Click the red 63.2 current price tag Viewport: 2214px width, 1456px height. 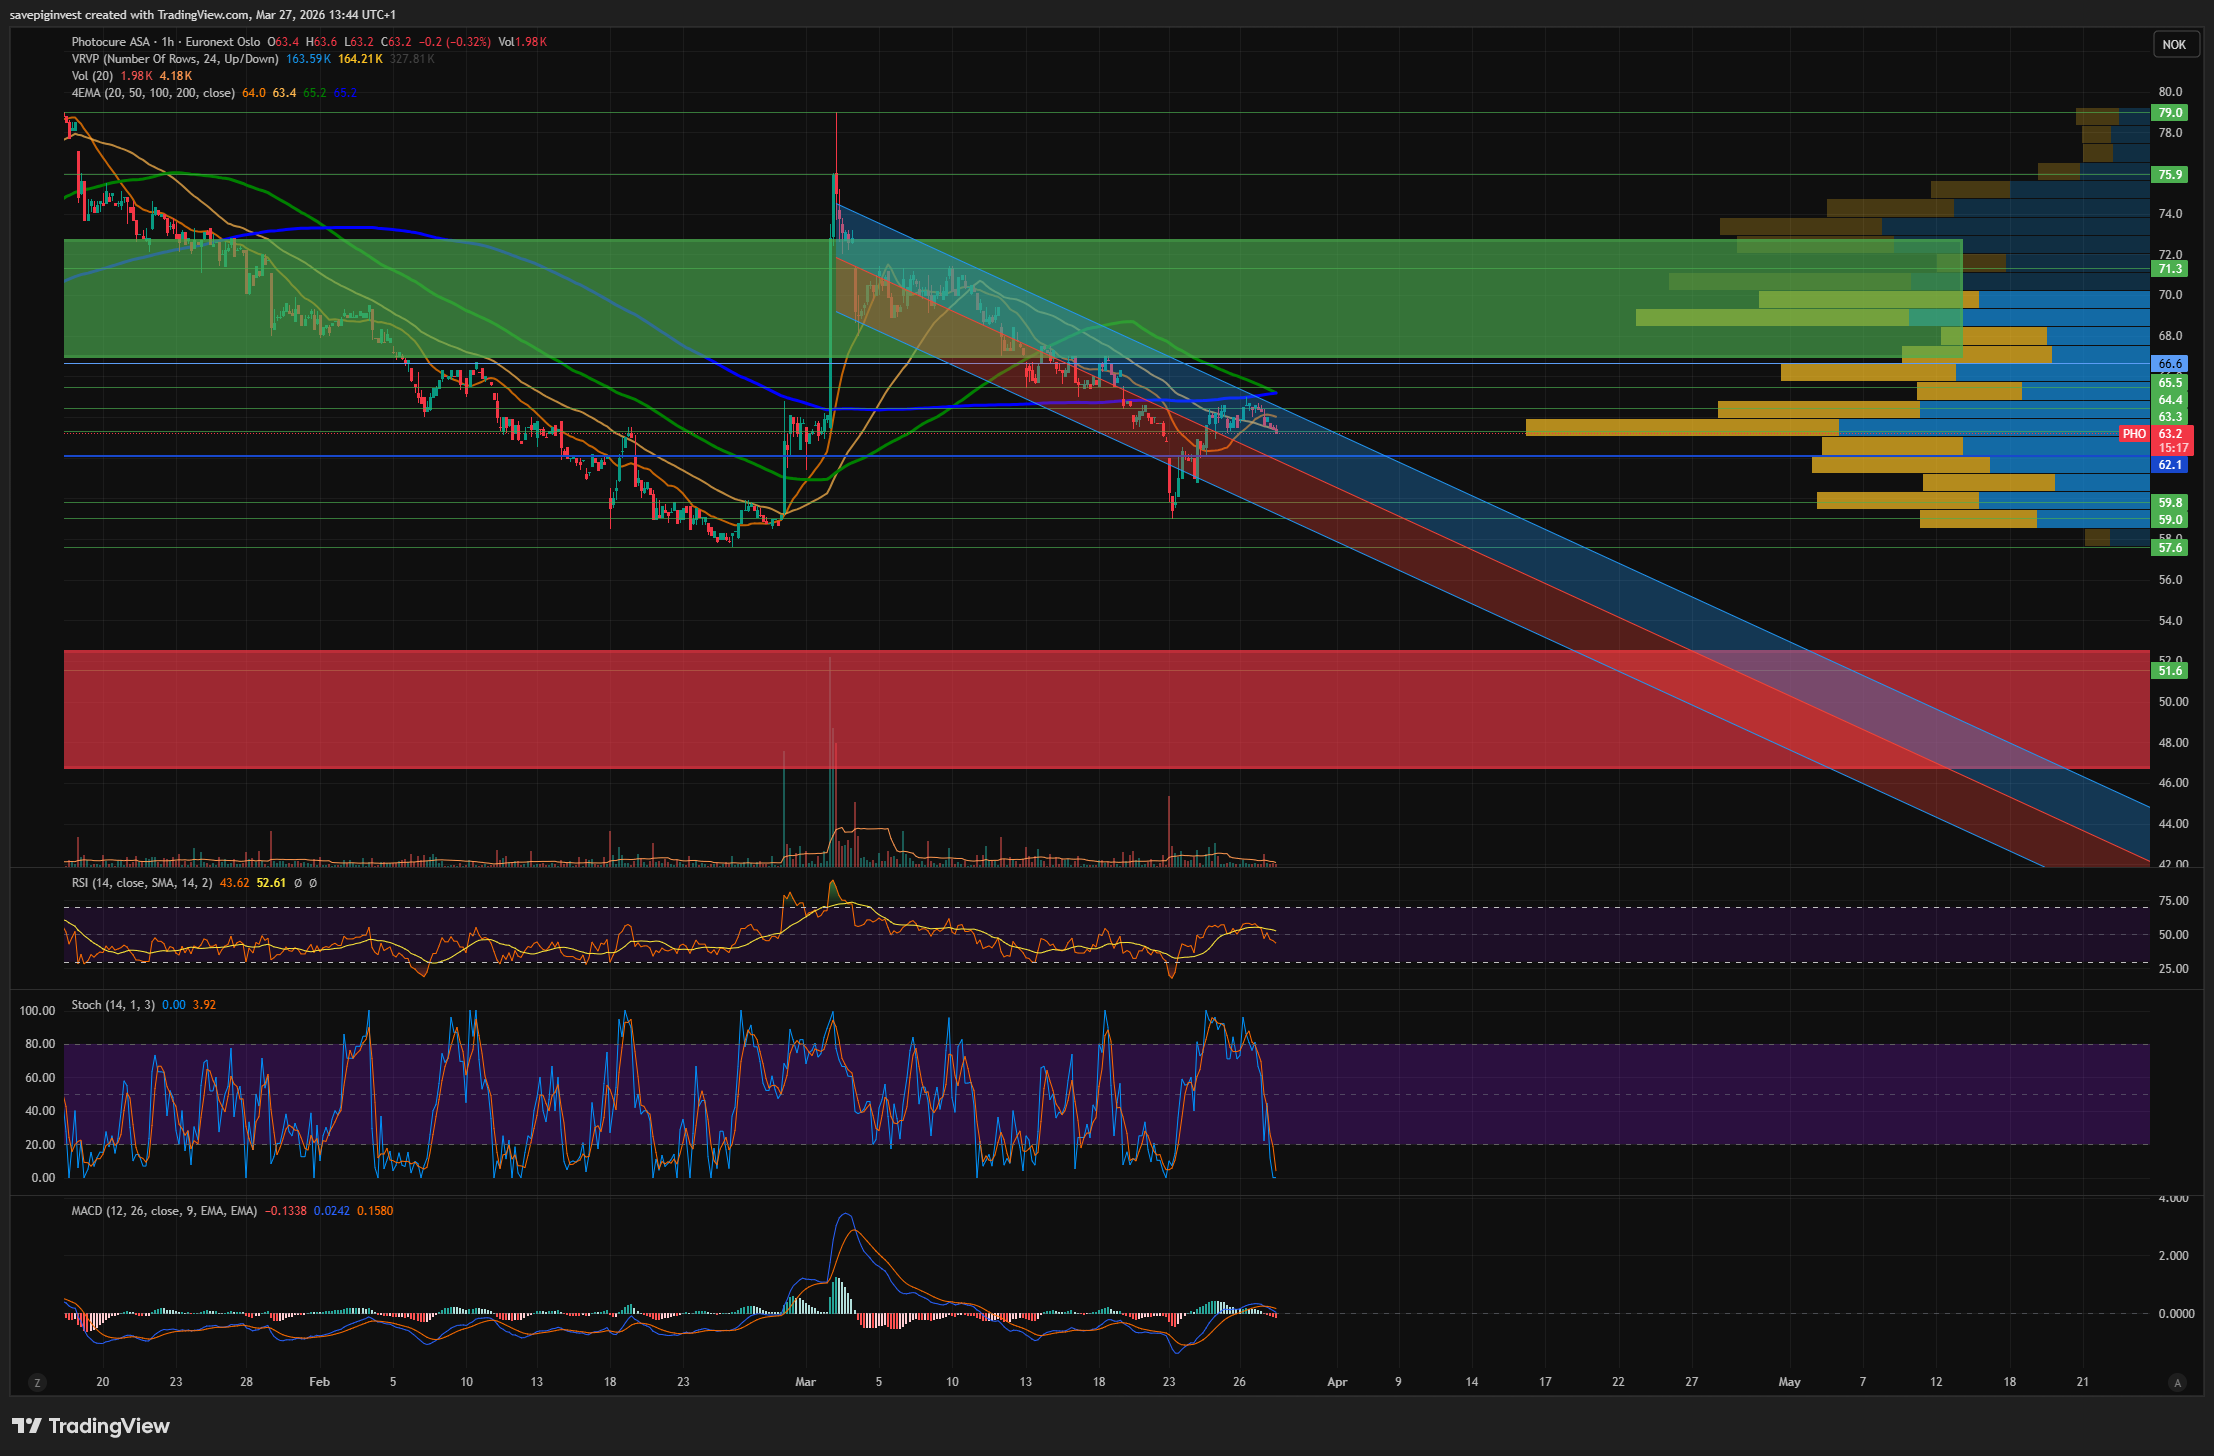tap(2171, 434)
